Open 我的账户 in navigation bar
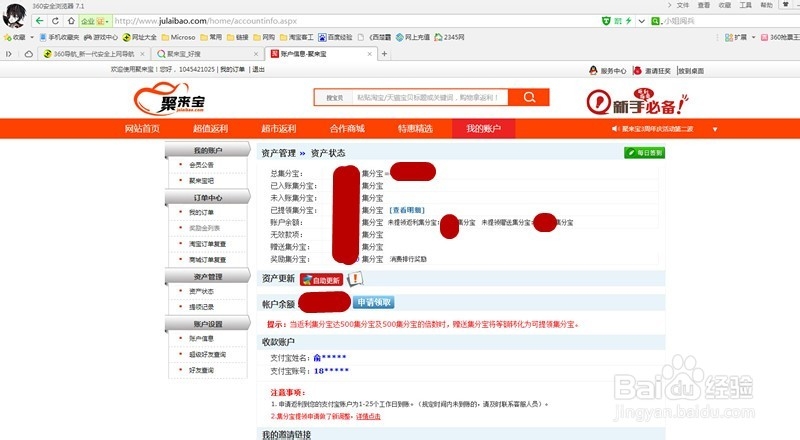 (x=483, y=129)
